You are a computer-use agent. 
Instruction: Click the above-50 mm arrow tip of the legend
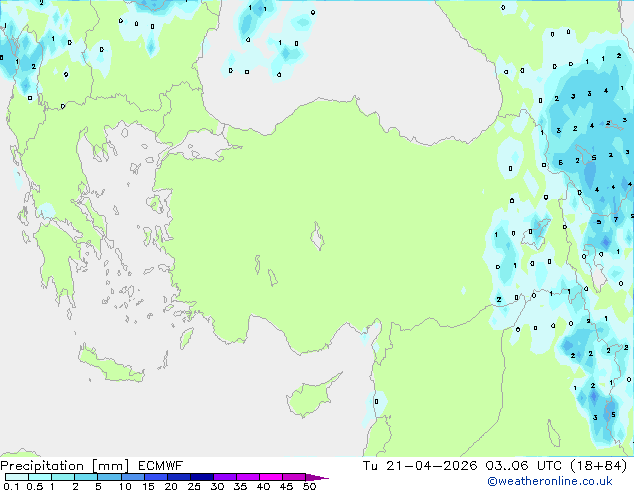tap(317, 477)
